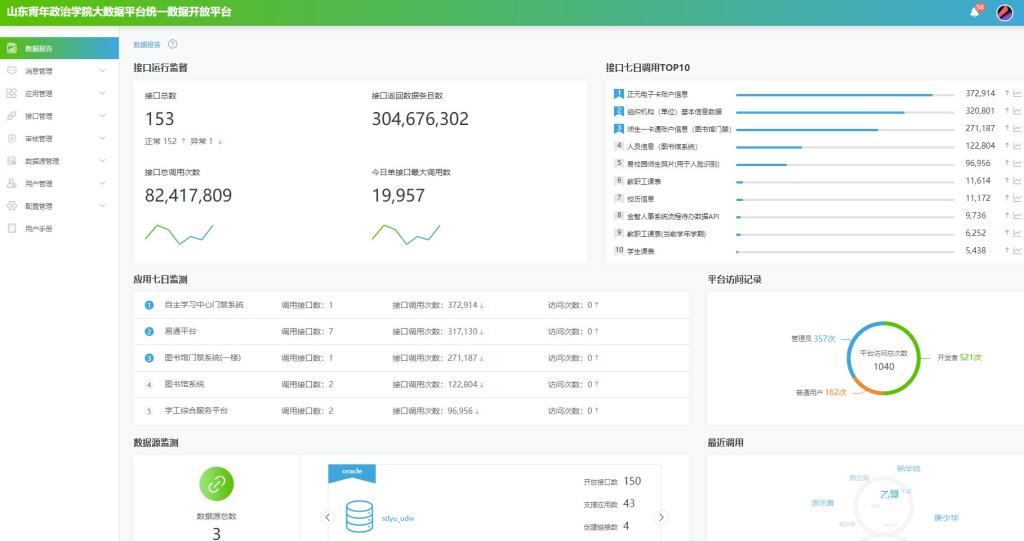
Task: Click the sdyu_udw data source link
Action: pos(397,518)
